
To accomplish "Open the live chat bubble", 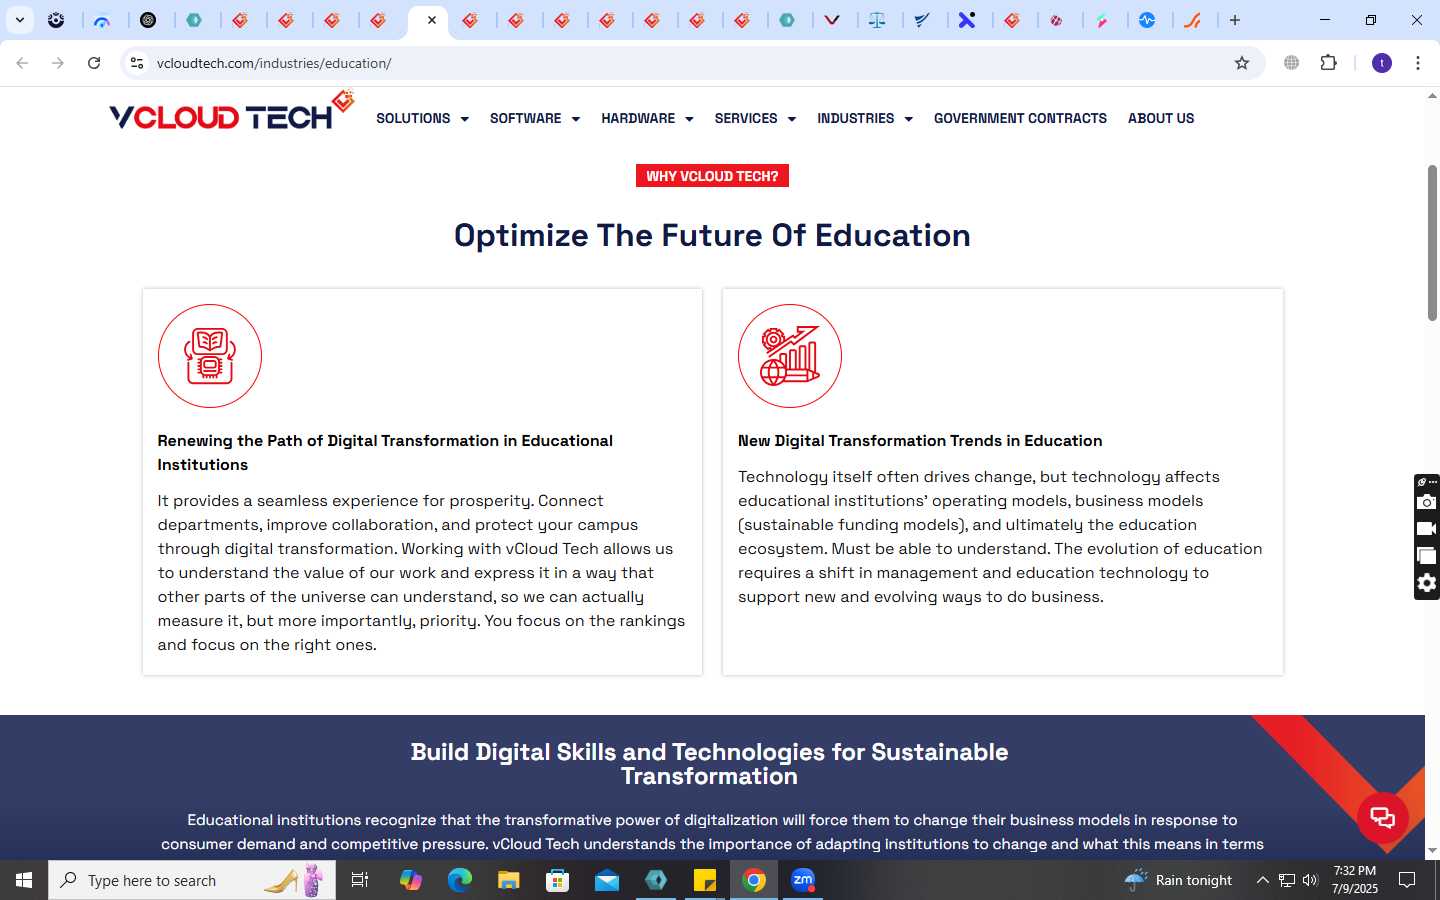I will tap(1382, 817).
